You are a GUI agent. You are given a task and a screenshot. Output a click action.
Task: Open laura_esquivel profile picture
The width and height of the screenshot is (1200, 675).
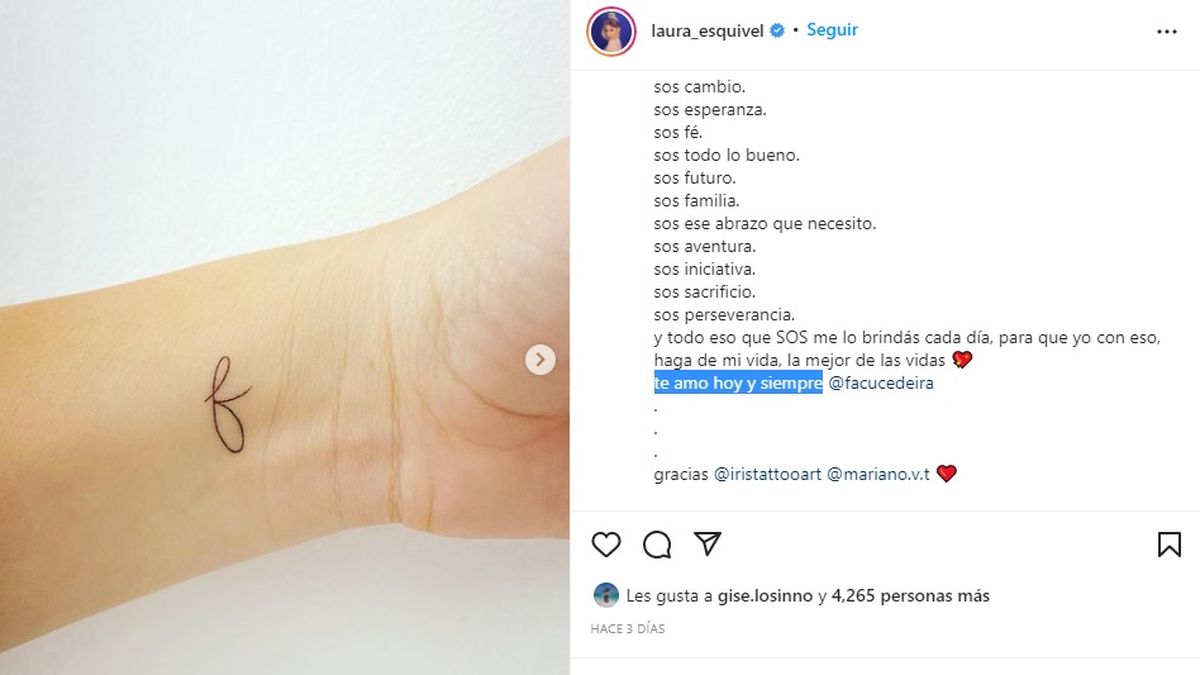point(612,31)
